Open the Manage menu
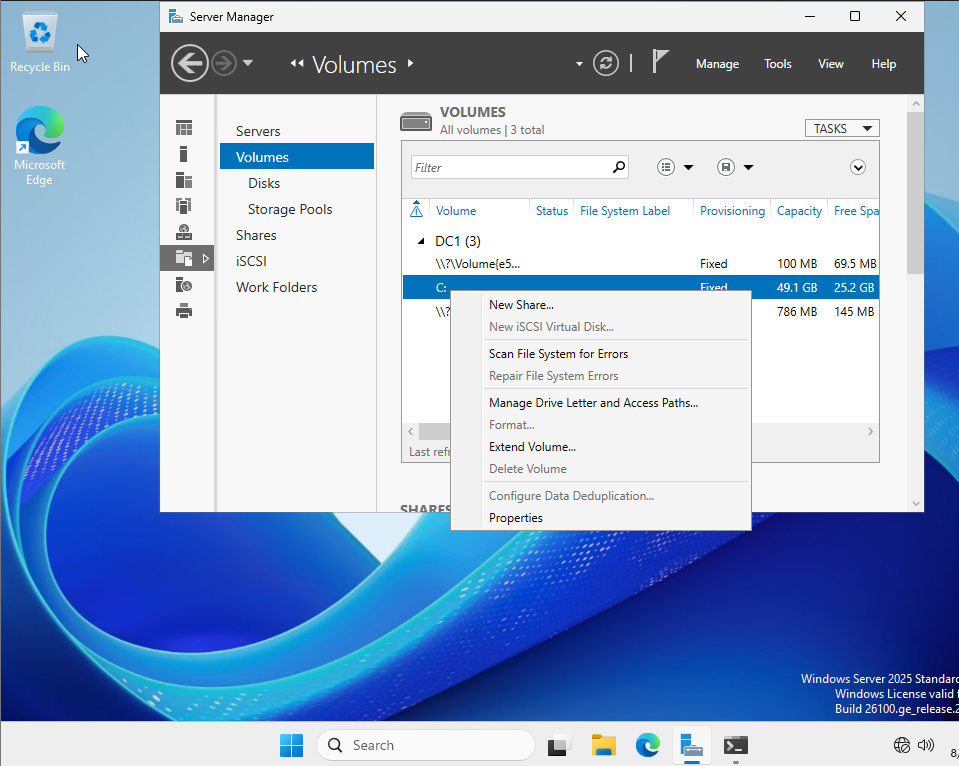This screenshot has width=959, height=766. point(717,64)
